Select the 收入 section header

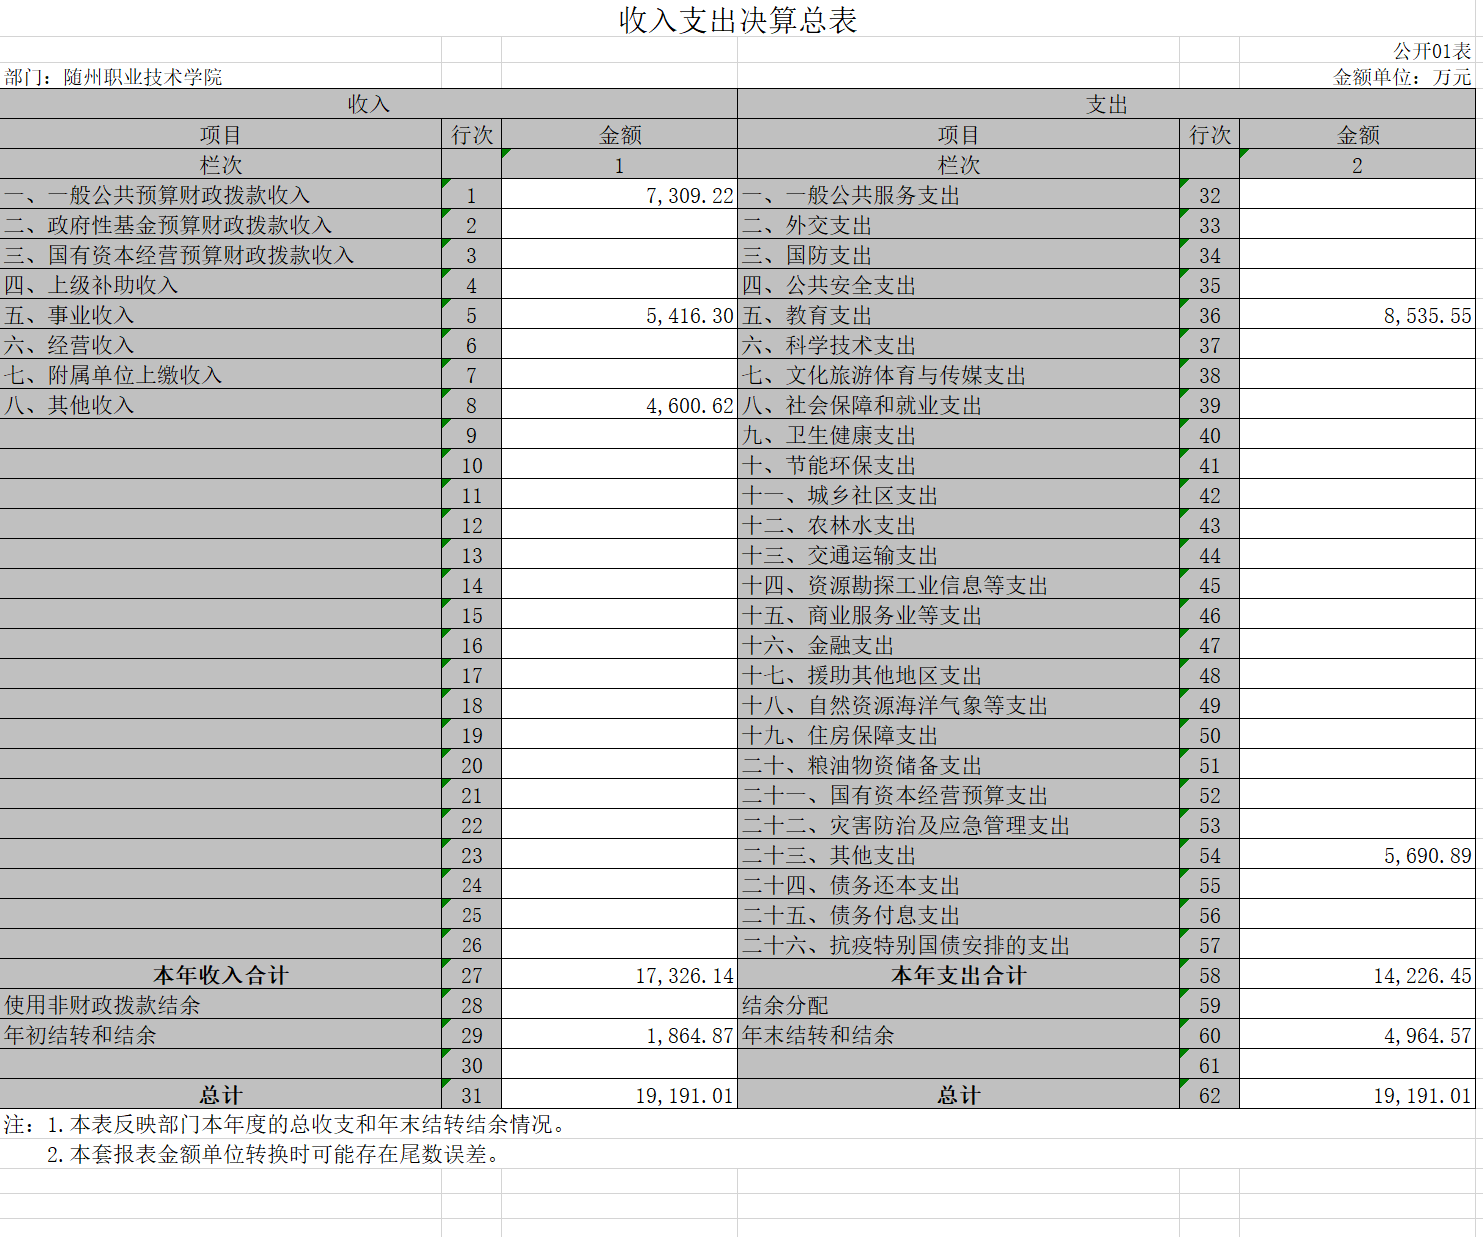[369, 104]
